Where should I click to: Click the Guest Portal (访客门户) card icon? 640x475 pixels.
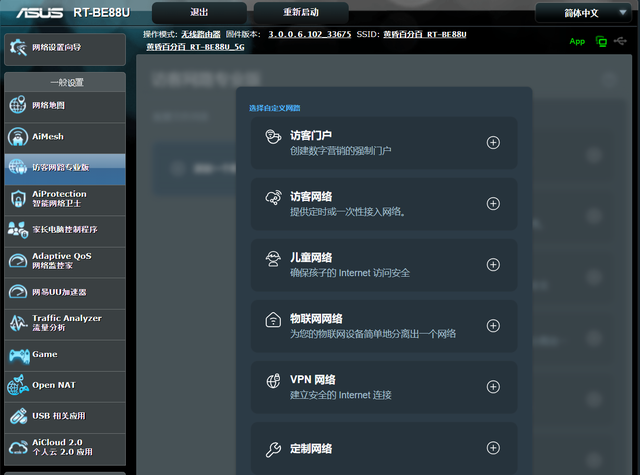click(x=273, y=137)
